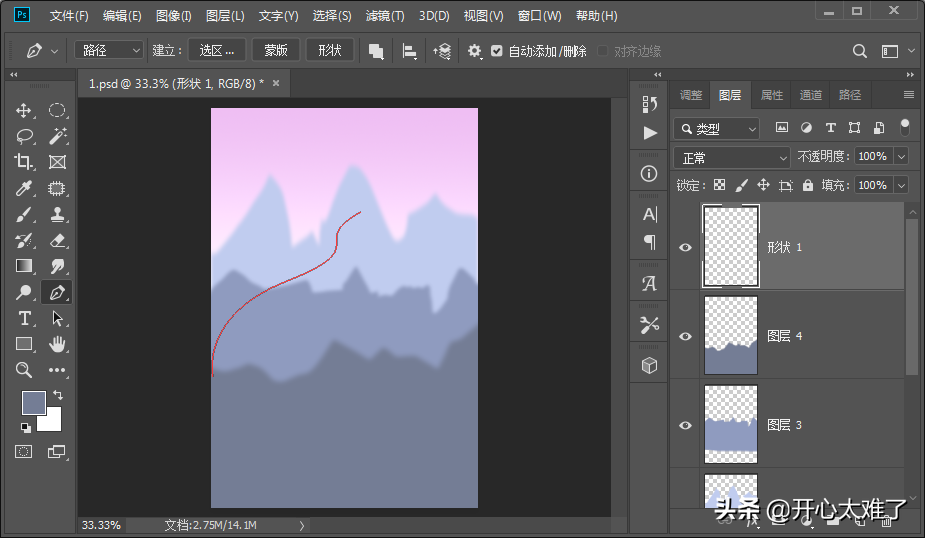Viewport: 925px width, 538px height.
Task: Swap foreground and background colors
Action: [58, 395]
